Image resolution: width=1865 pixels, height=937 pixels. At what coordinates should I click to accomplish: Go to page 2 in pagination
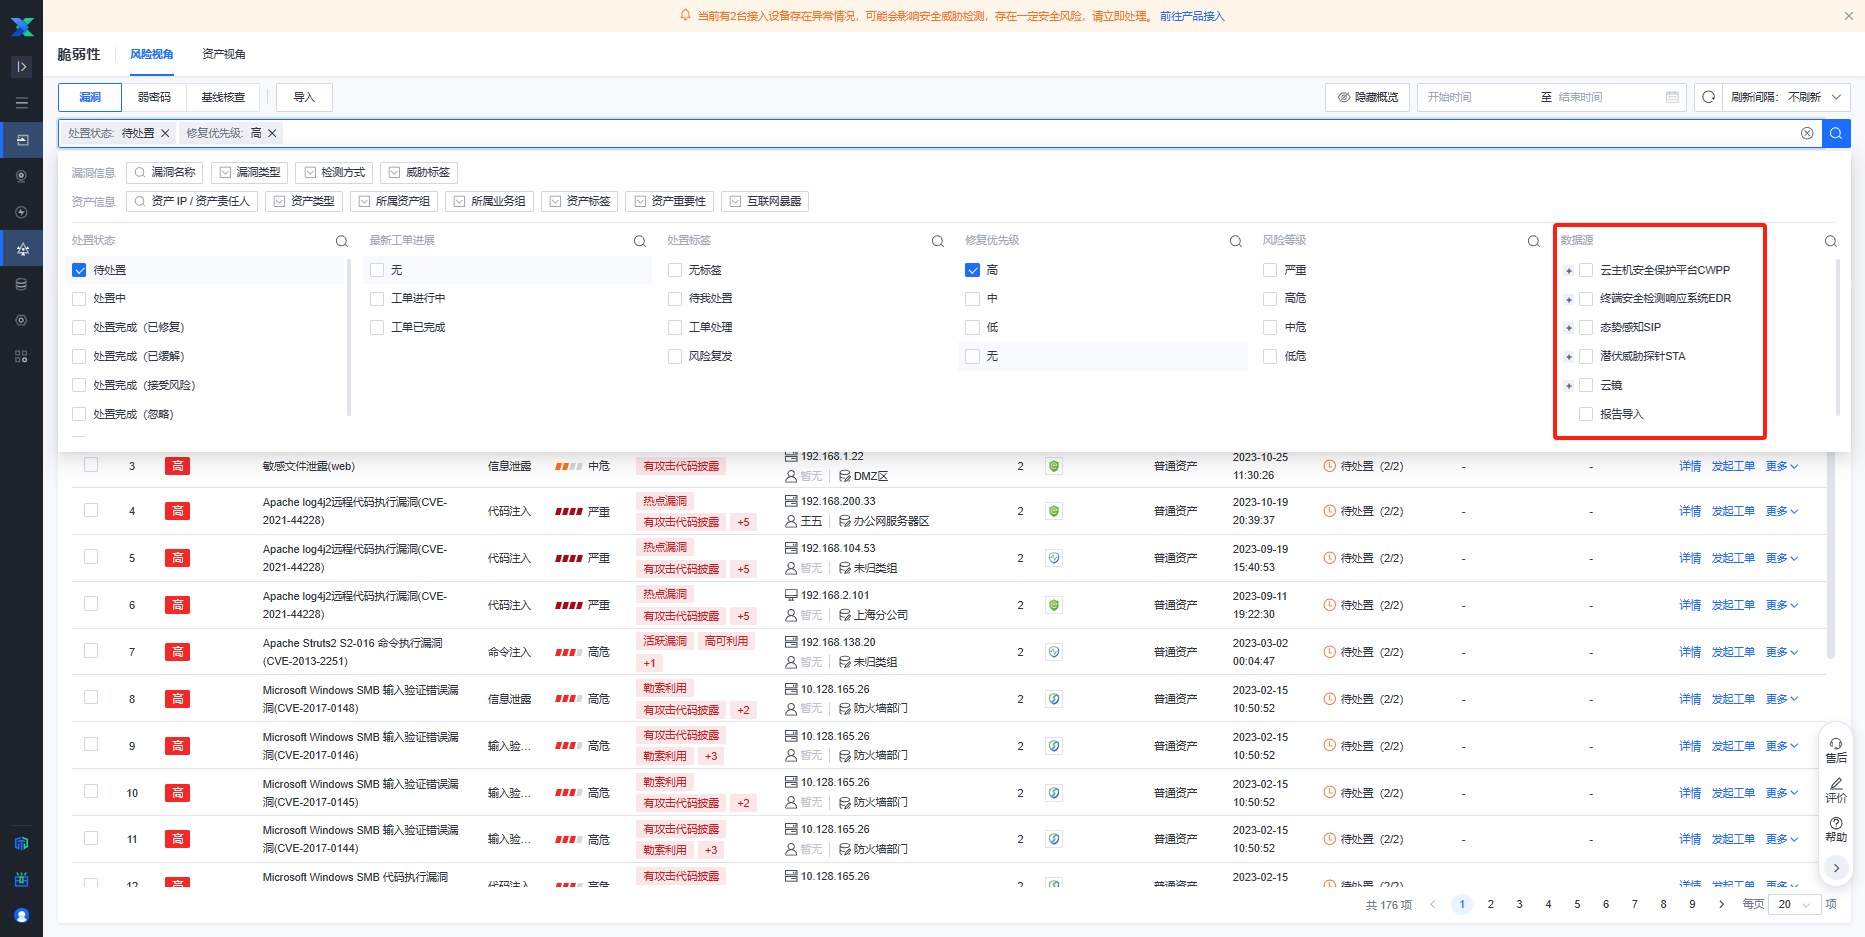click(1490, 904)
